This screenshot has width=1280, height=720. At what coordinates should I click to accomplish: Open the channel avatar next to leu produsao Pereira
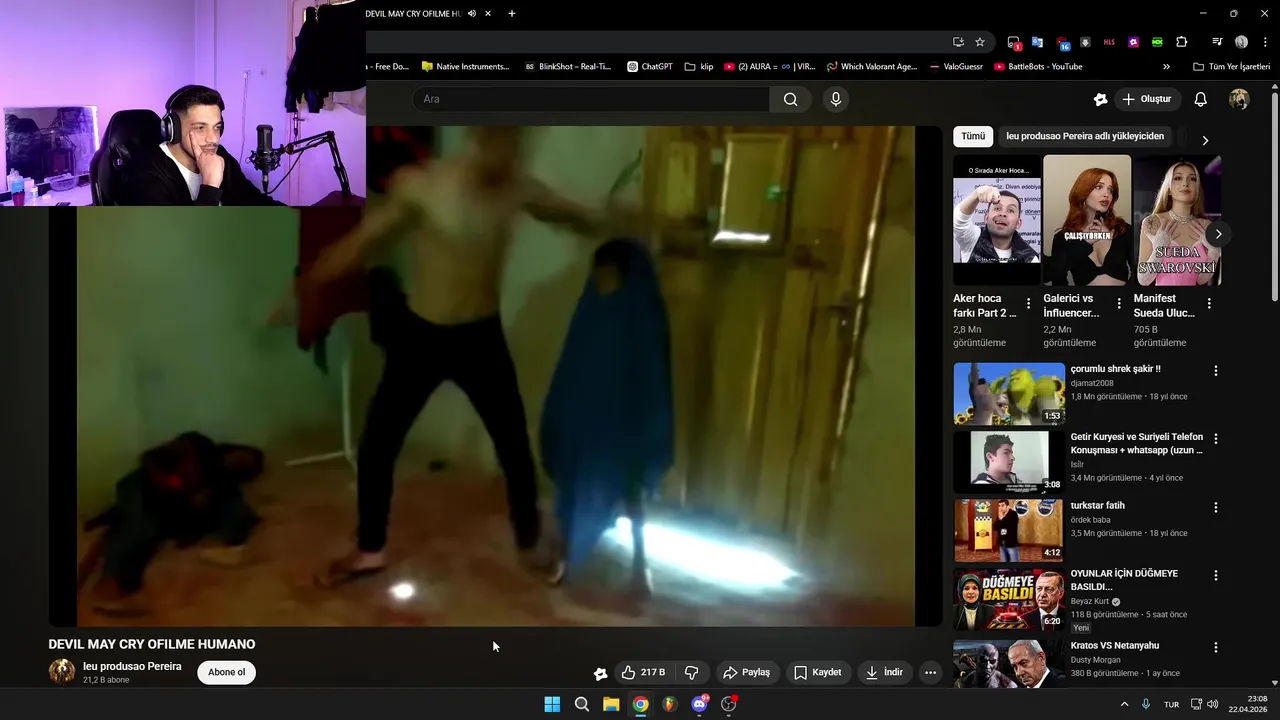click(62, 671)
